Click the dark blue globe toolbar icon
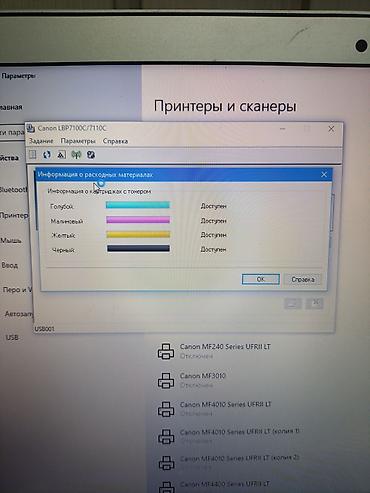The width and height of the screenshot is (370, 493). (91, 155)
